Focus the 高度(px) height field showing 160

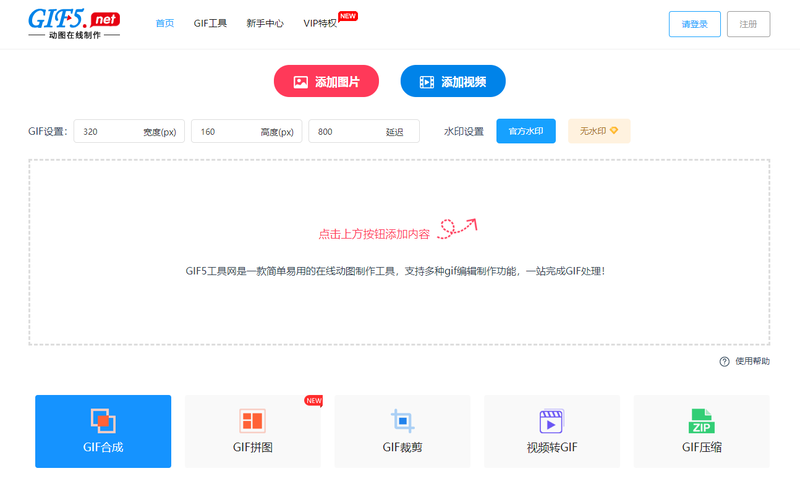[246, 132]
